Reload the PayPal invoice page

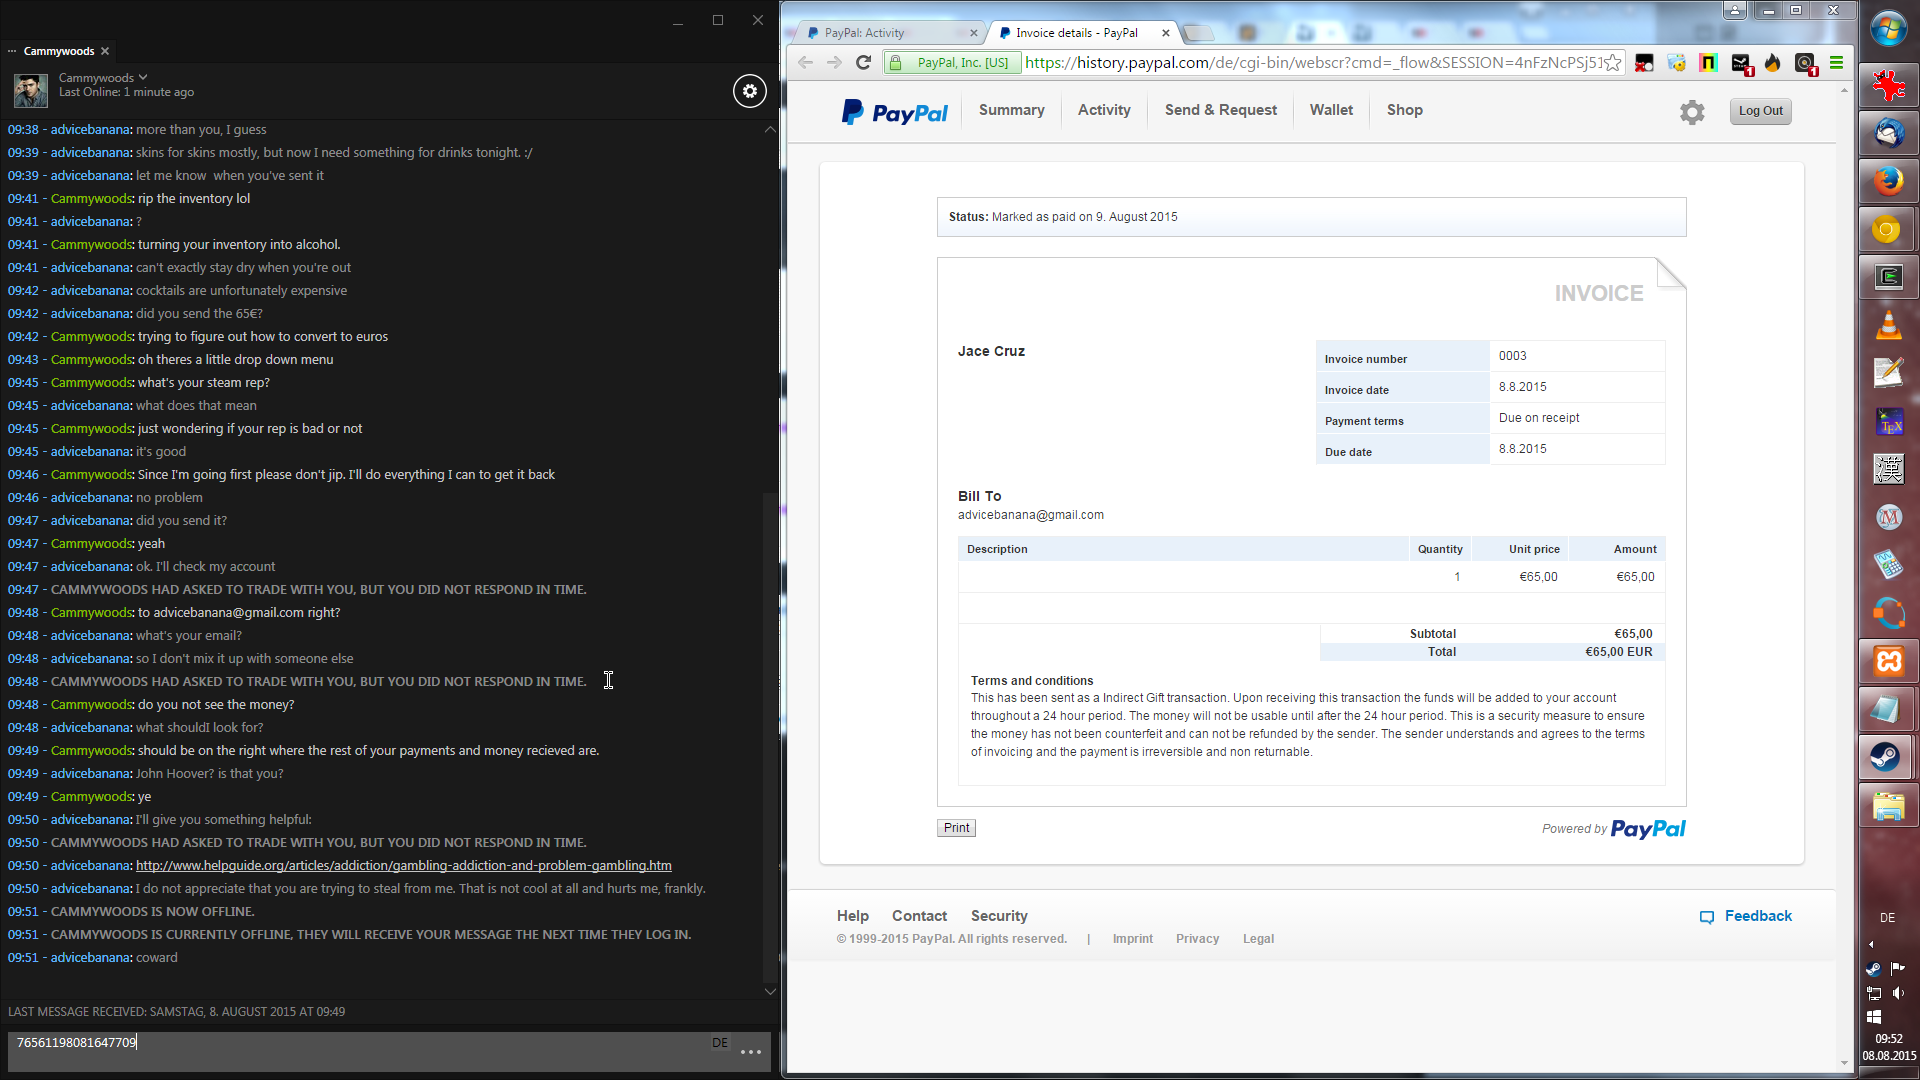click(x=864, y=63)
